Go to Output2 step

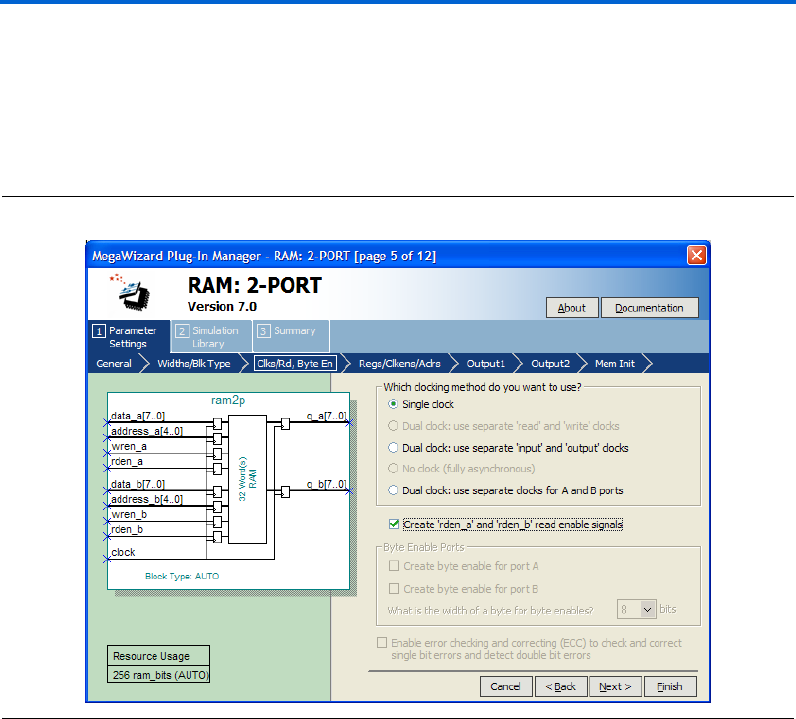[x=550, y=364]
